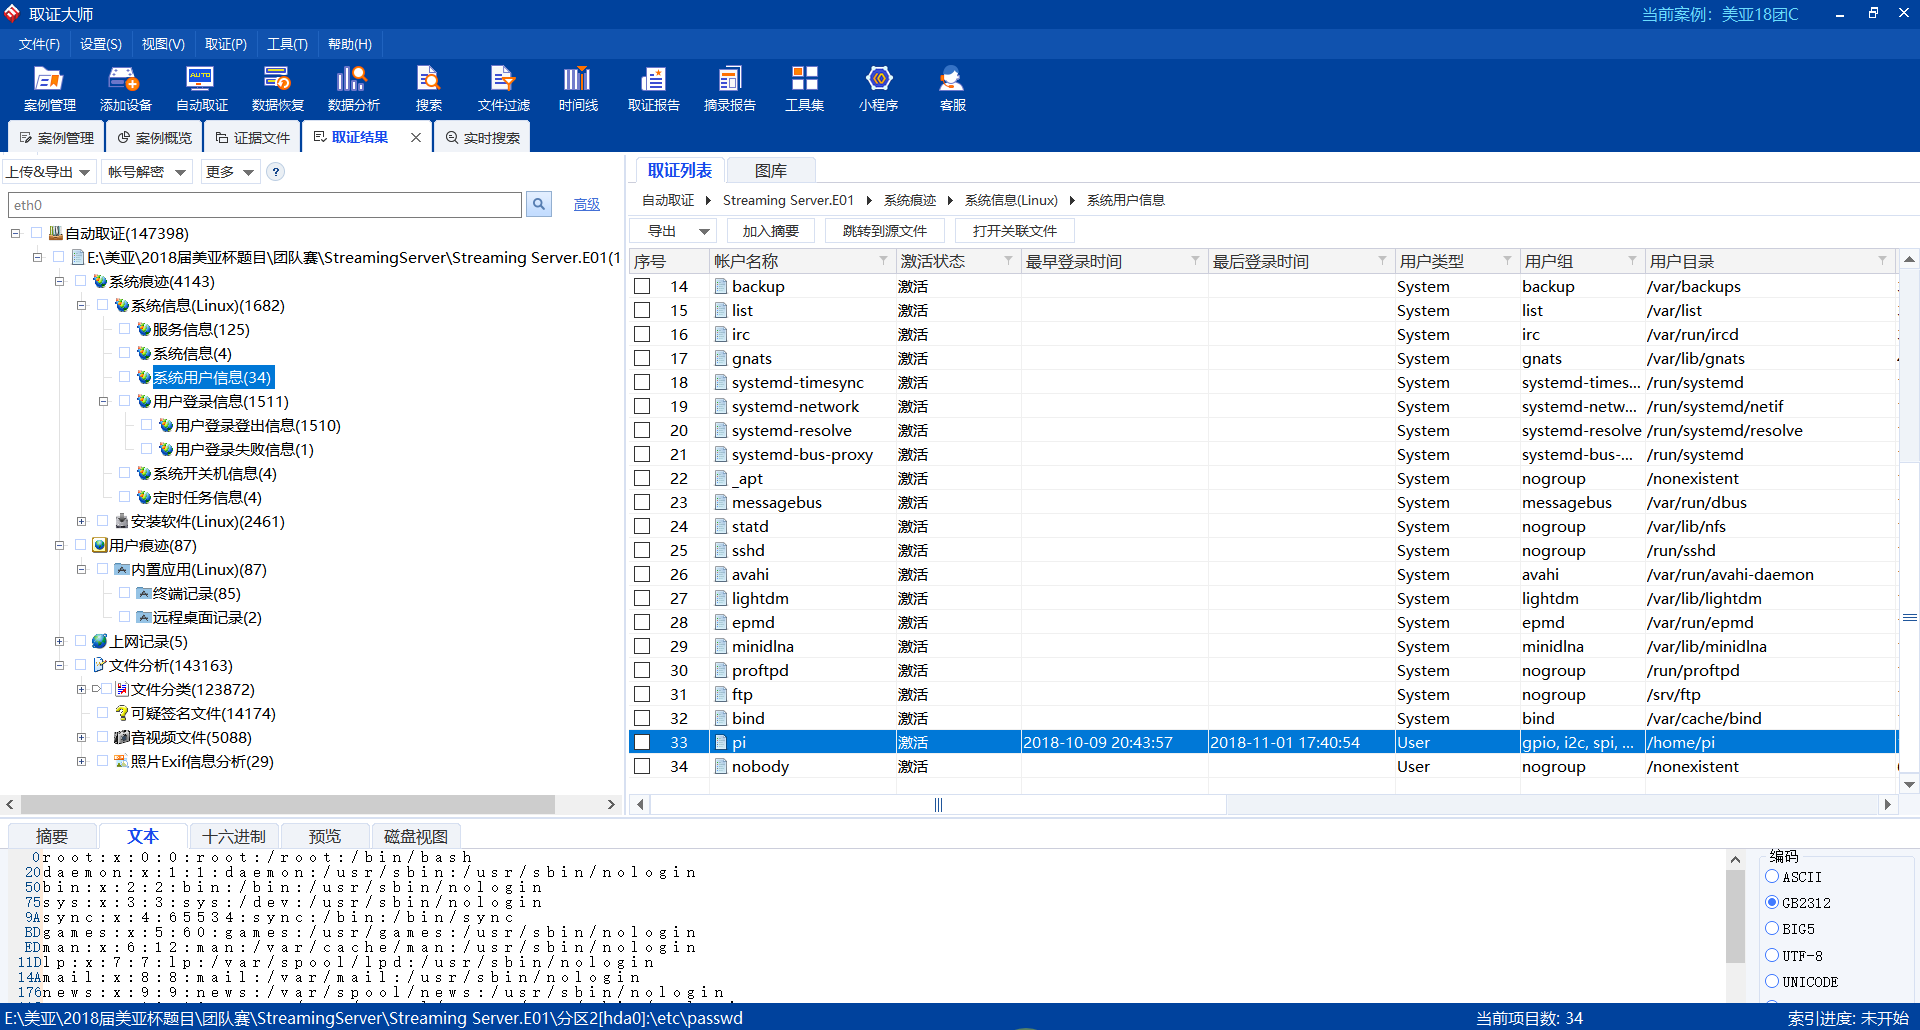Toggle the checkbox for row 33 pi
Screen dimensions: 1920x1030
click(x=642, y=742)
